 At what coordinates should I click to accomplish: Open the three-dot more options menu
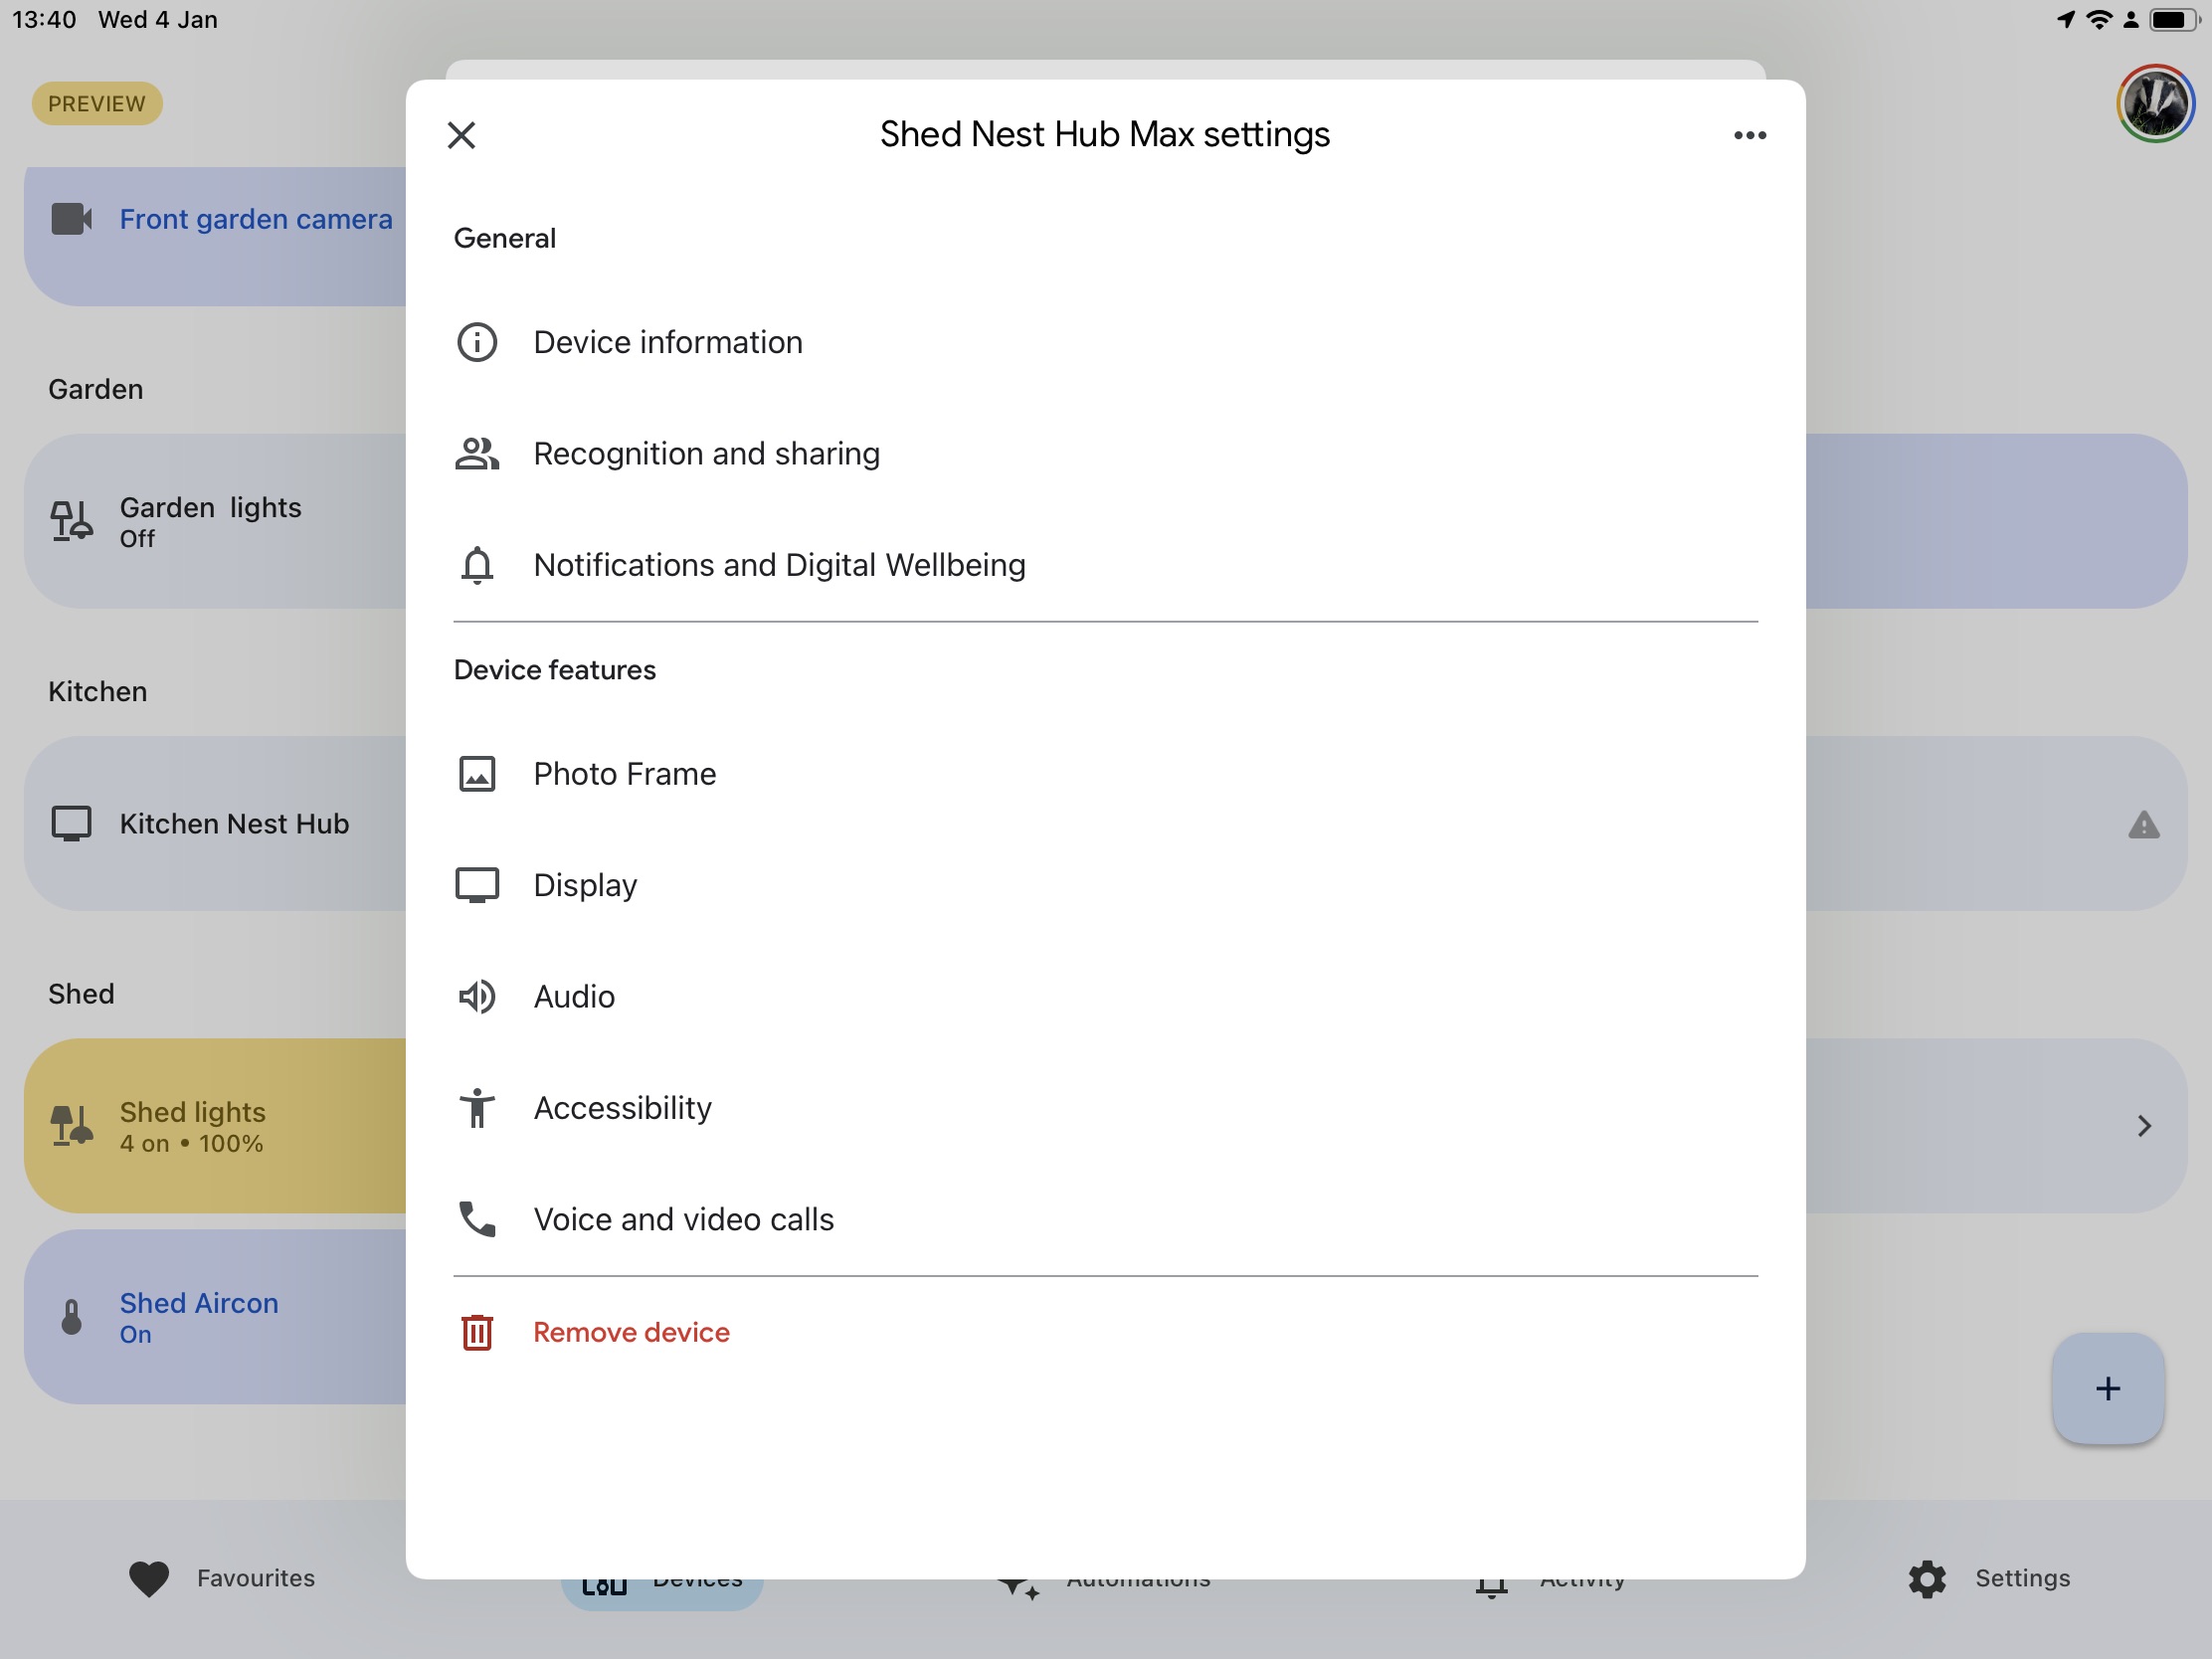click(x=1750, y=135)
